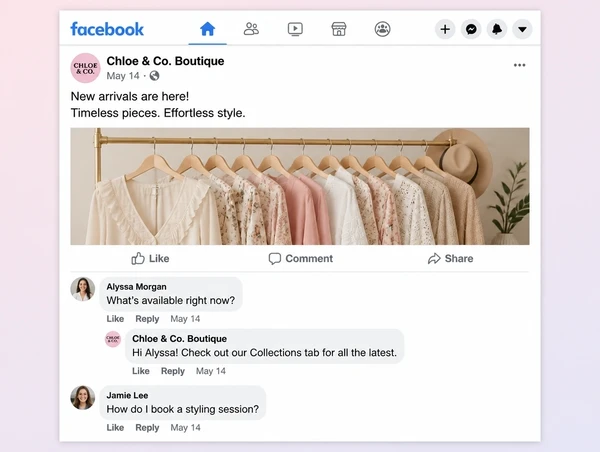Expand the account dropdown arrow

point(522,29)
